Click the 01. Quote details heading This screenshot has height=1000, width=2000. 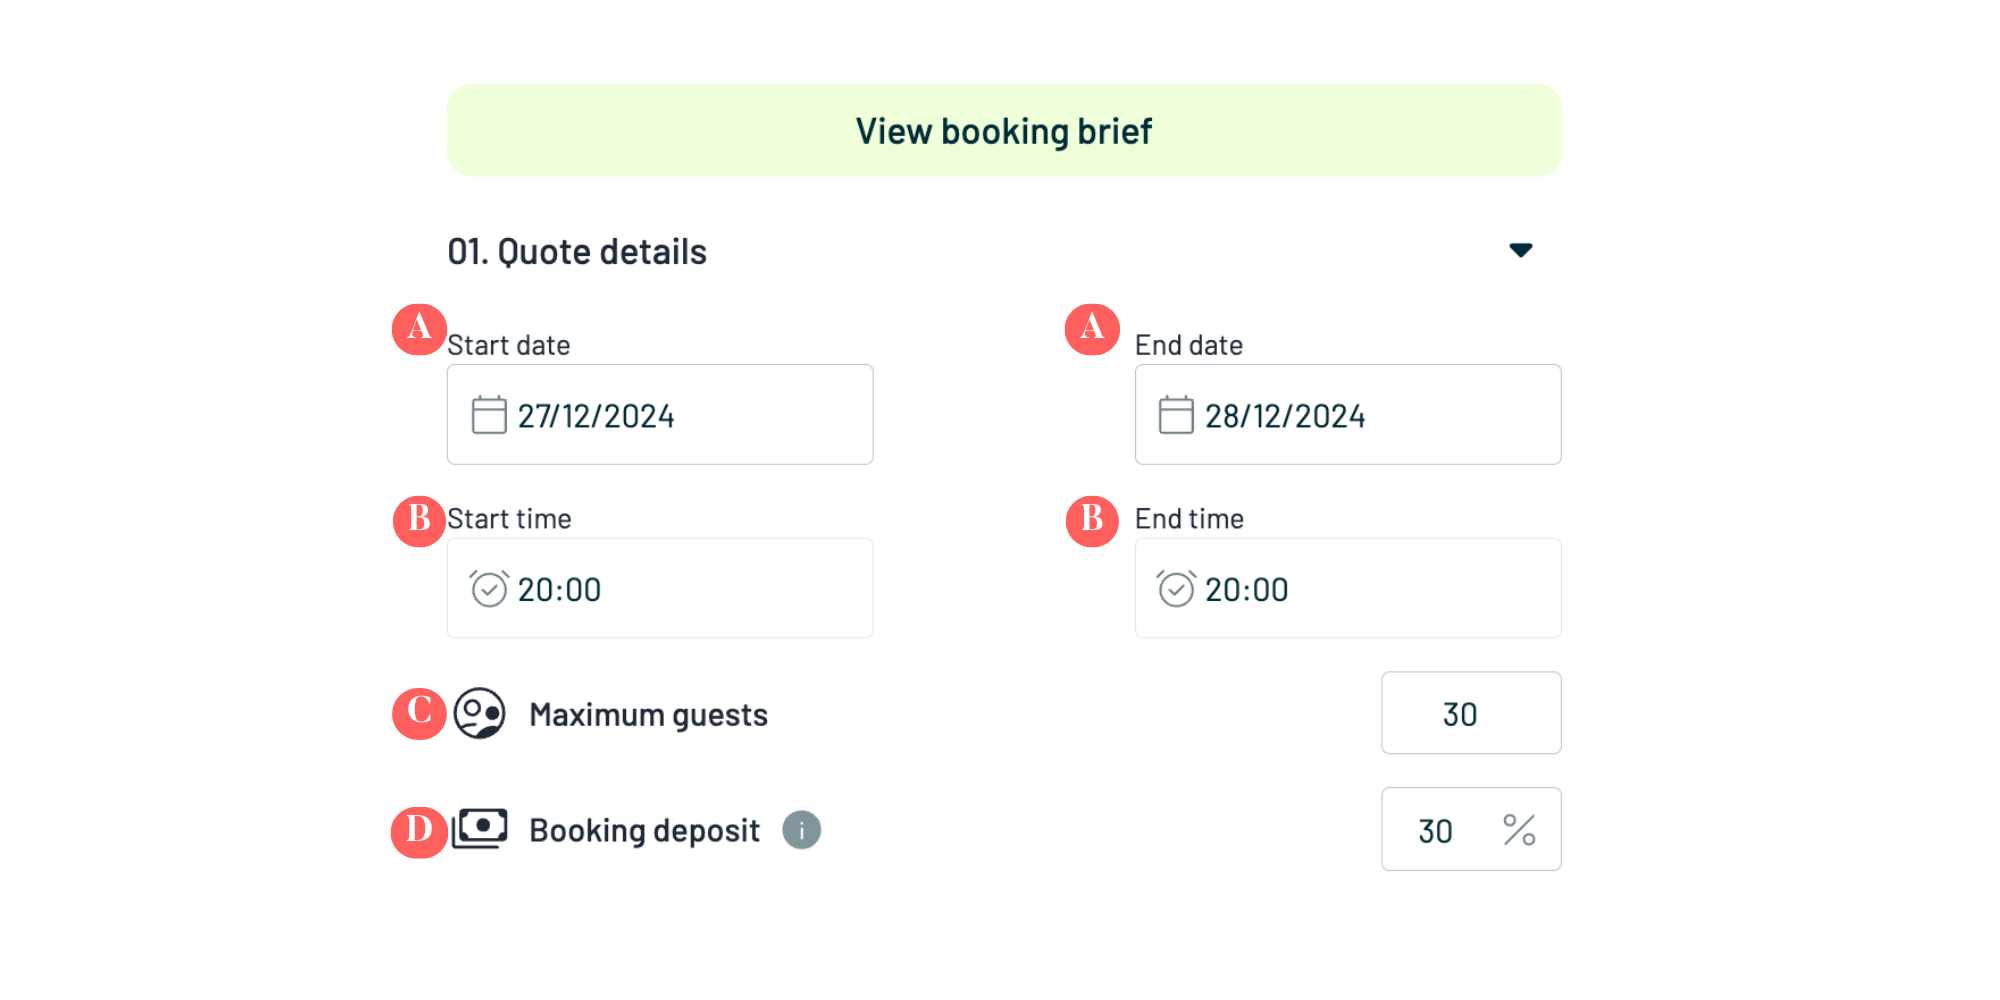[x=577, y=252]
